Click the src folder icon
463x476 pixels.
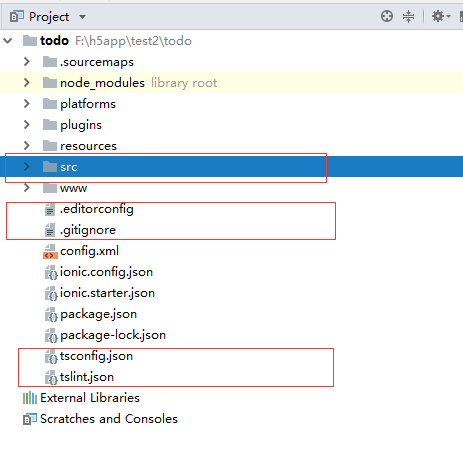click(50, 166)
